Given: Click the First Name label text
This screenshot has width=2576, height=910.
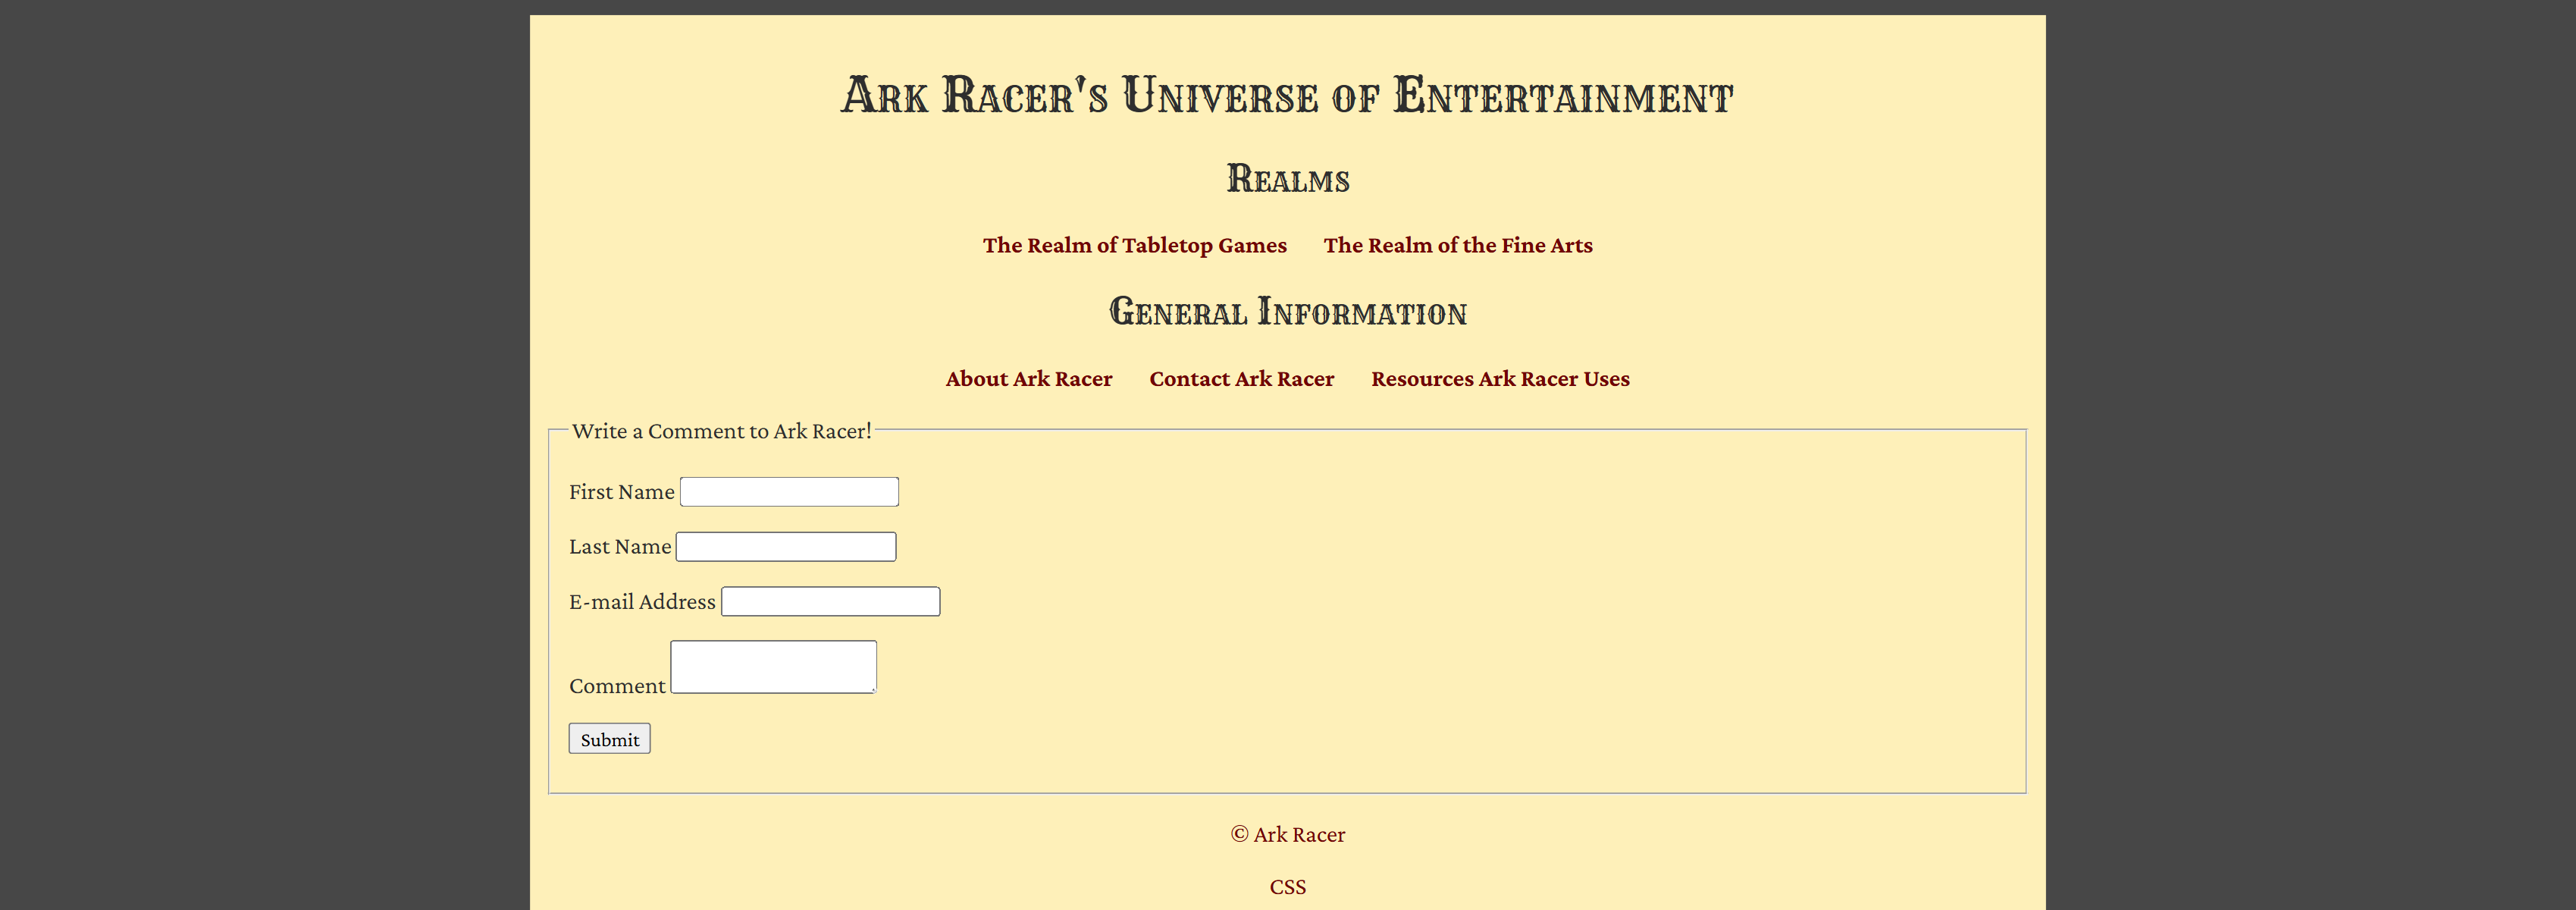Looking at the screenshot, I should (x=620, y=491).
